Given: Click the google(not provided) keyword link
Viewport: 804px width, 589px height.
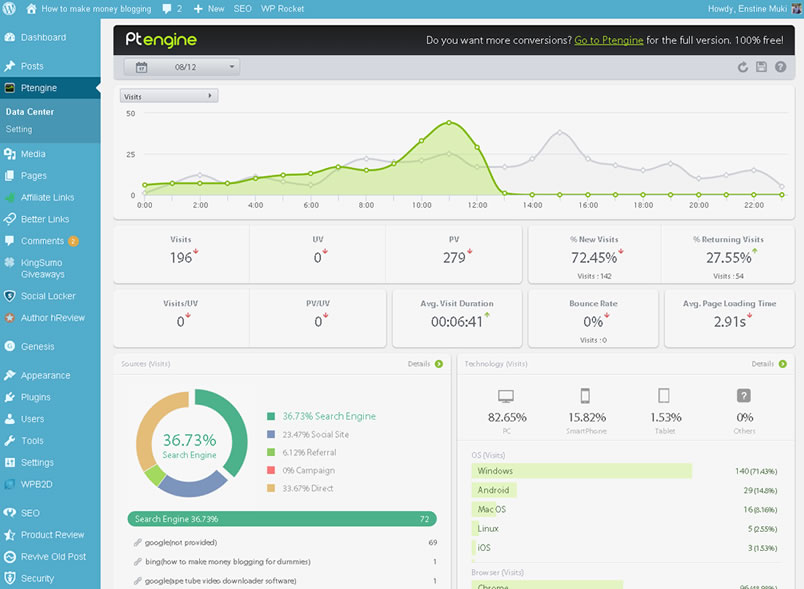Looking at the screenshot, I should coord(181,542).
